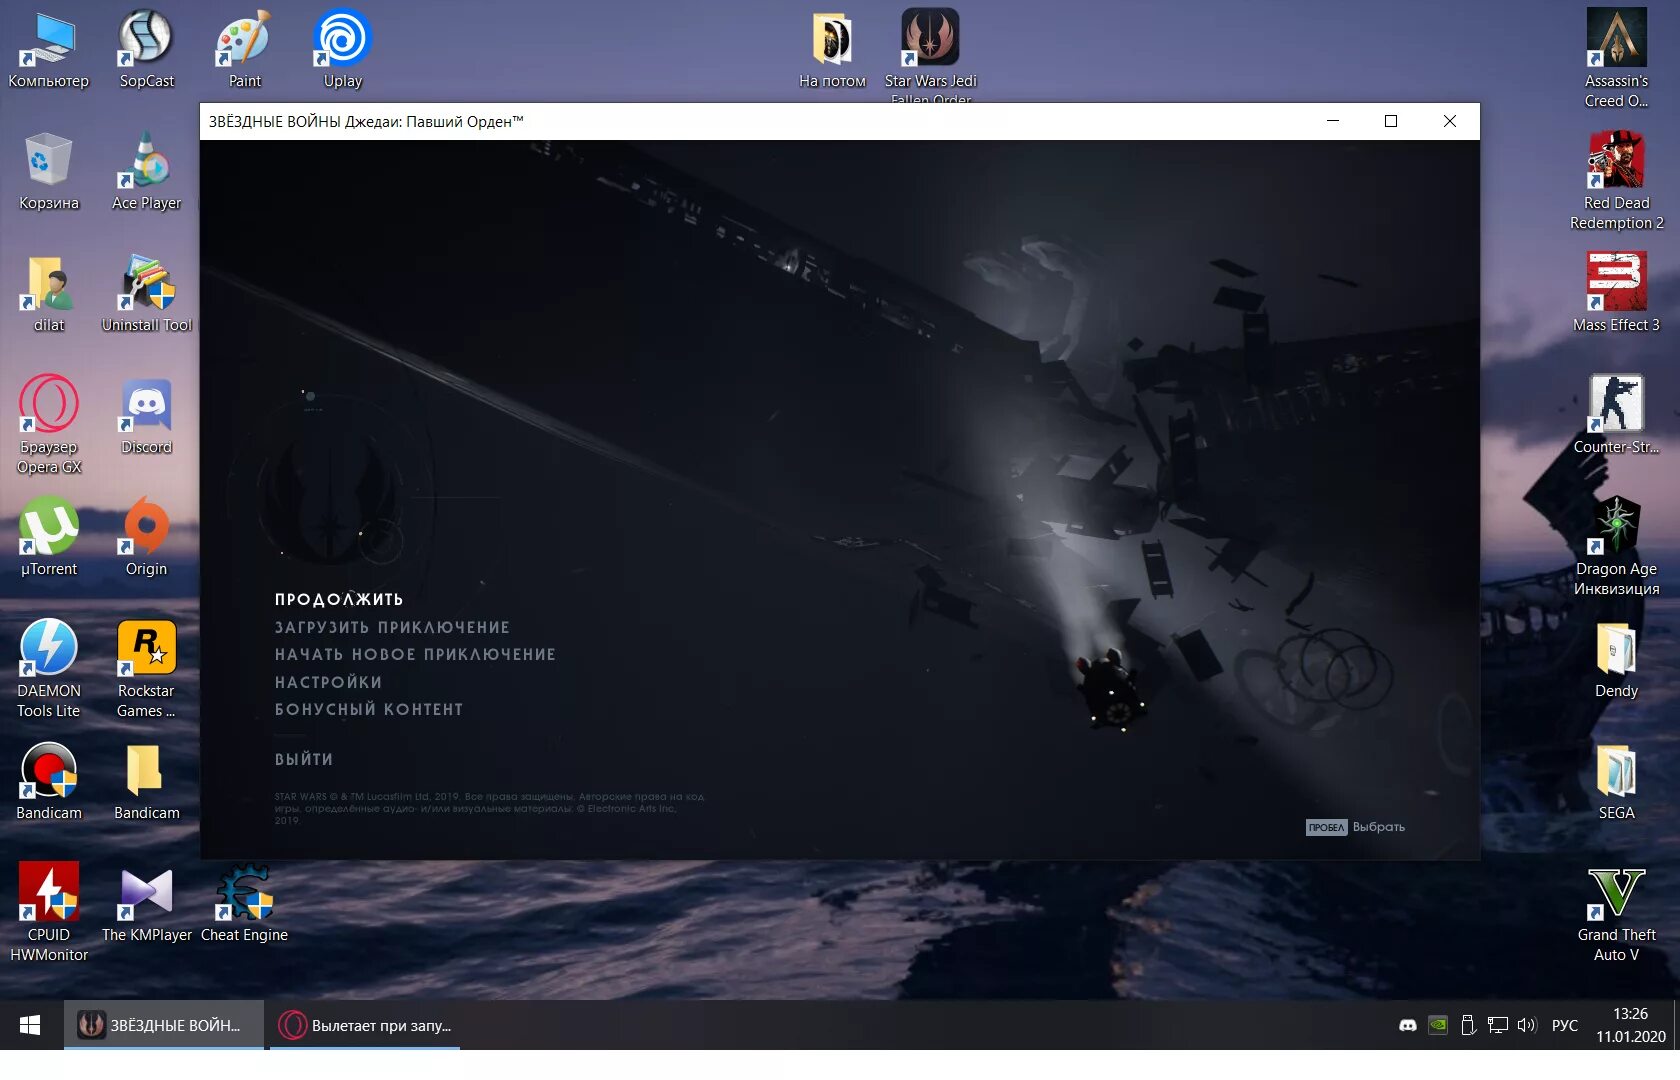Viewport: 1680px width, 1080px height.
Task: Select the Bandicam app shortcut with red dot
Action: coord(48,782)
